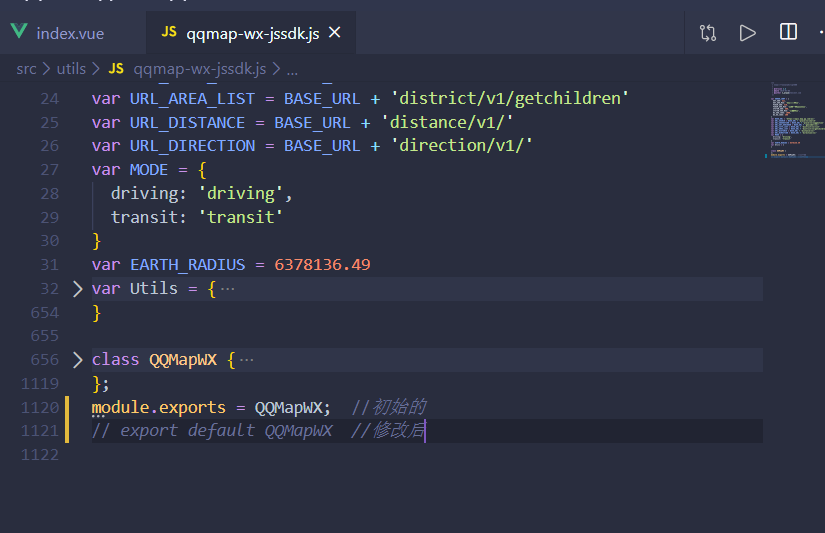This screenshot has width=825, height=533.
Task: Click line number 1122 in the gutter
Action: [x=40, y=455]
